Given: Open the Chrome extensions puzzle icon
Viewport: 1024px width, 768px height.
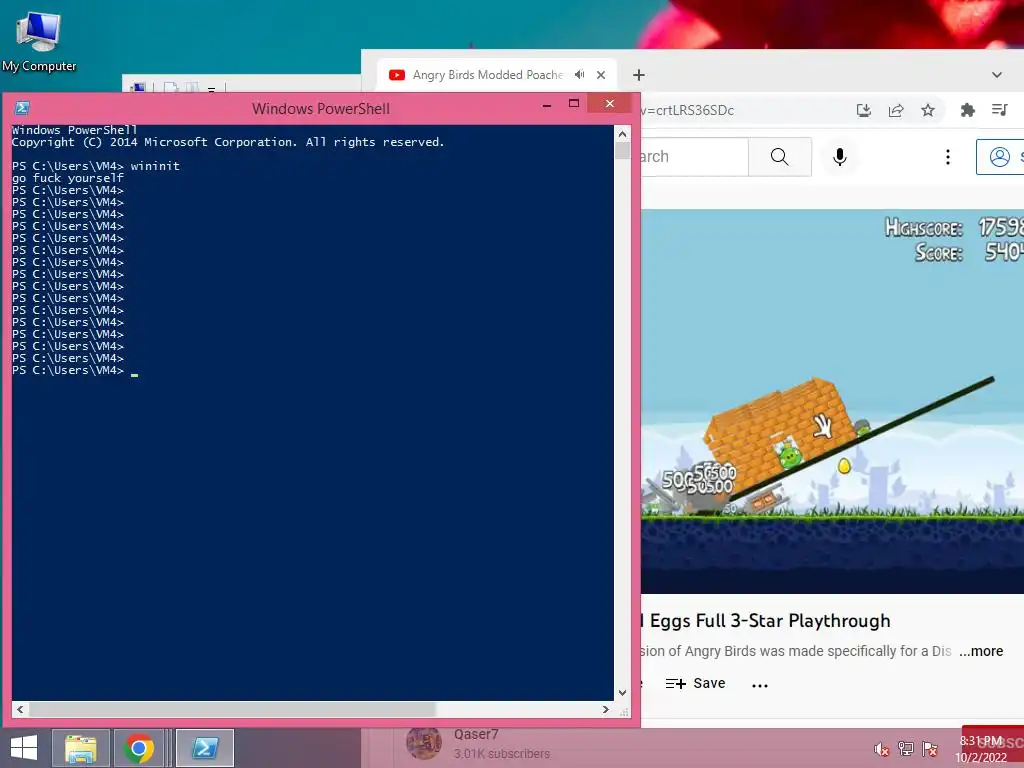Looking at the screenshot, I should point(967,110).
